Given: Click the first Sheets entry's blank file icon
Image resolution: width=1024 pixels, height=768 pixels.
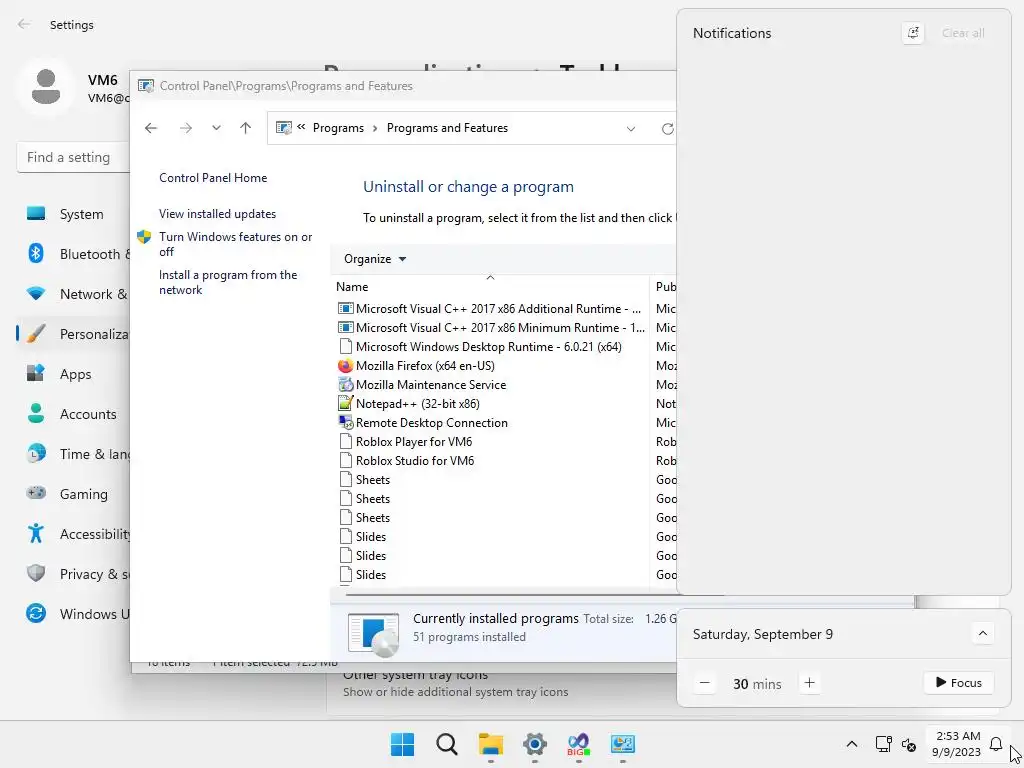Looking at the screenshot, I should [345, 479].
